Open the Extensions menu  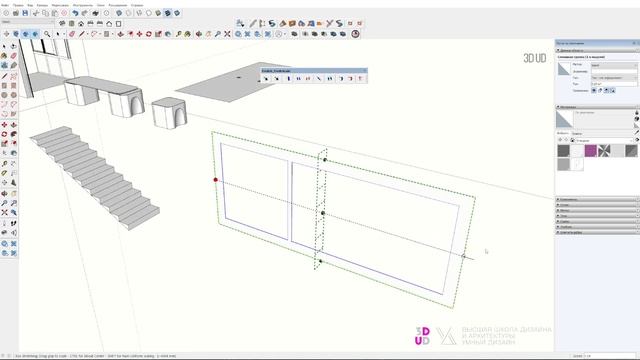pyautogui.click(x=118, y=5)
